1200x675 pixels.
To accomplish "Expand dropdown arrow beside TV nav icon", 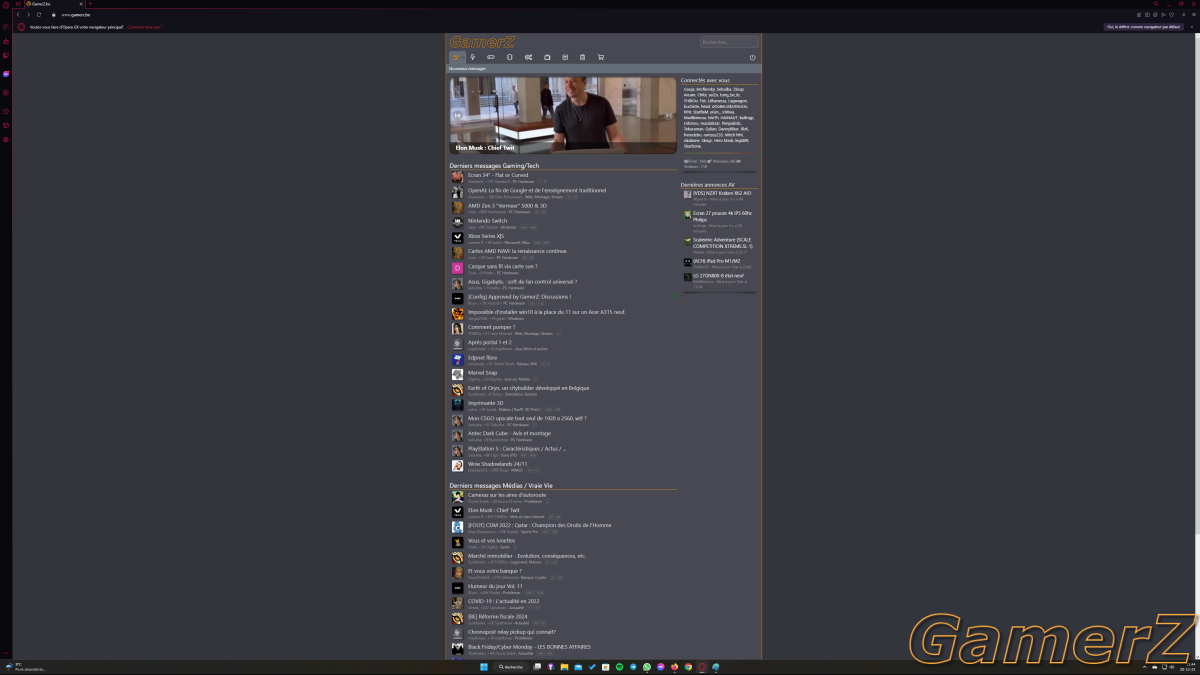I will (555, 57).
